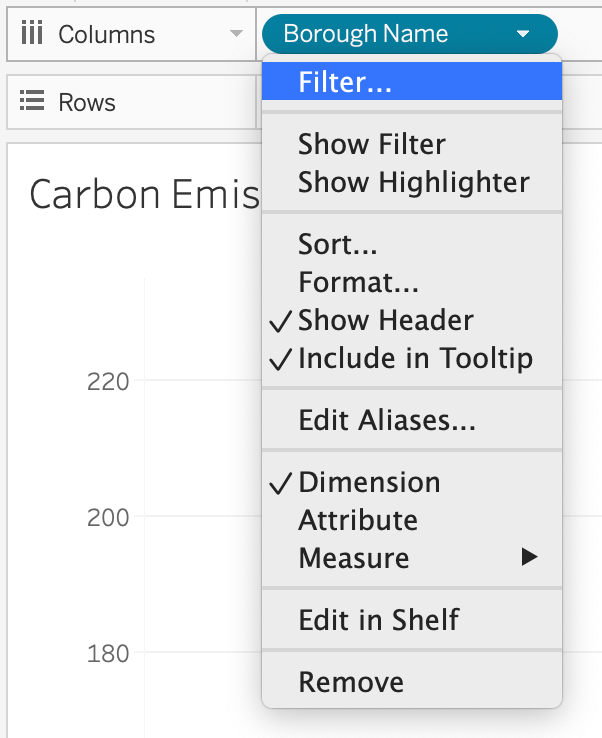This screenshot has height=738, width=602.
Task: Click the Columns shelf icon
Action: pos(32,34)
